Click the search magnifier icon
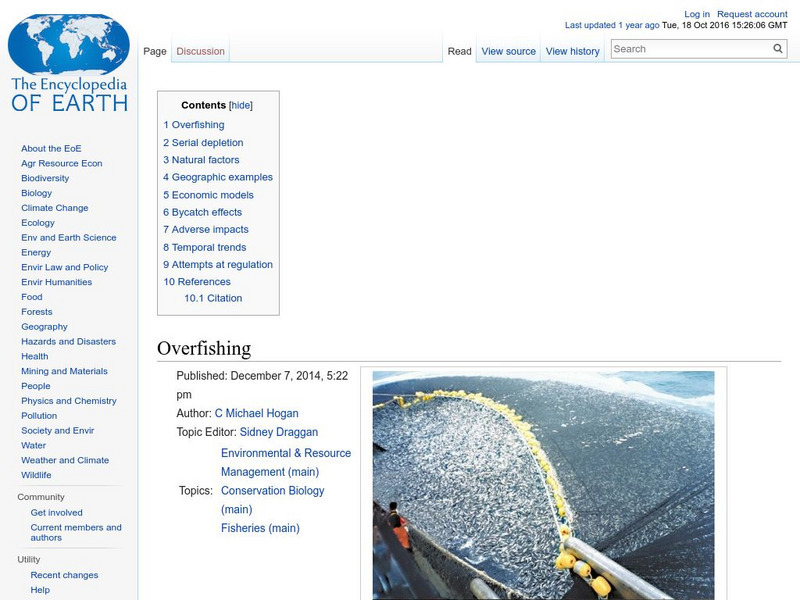Image resolution: width=800 pixels, height=600 pixels. tap(778, 48)
